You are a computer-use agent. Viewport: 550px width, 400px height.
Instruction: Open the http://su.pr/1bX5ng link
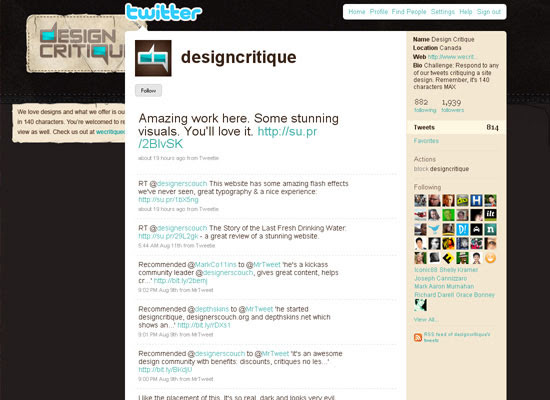point(168,200)
